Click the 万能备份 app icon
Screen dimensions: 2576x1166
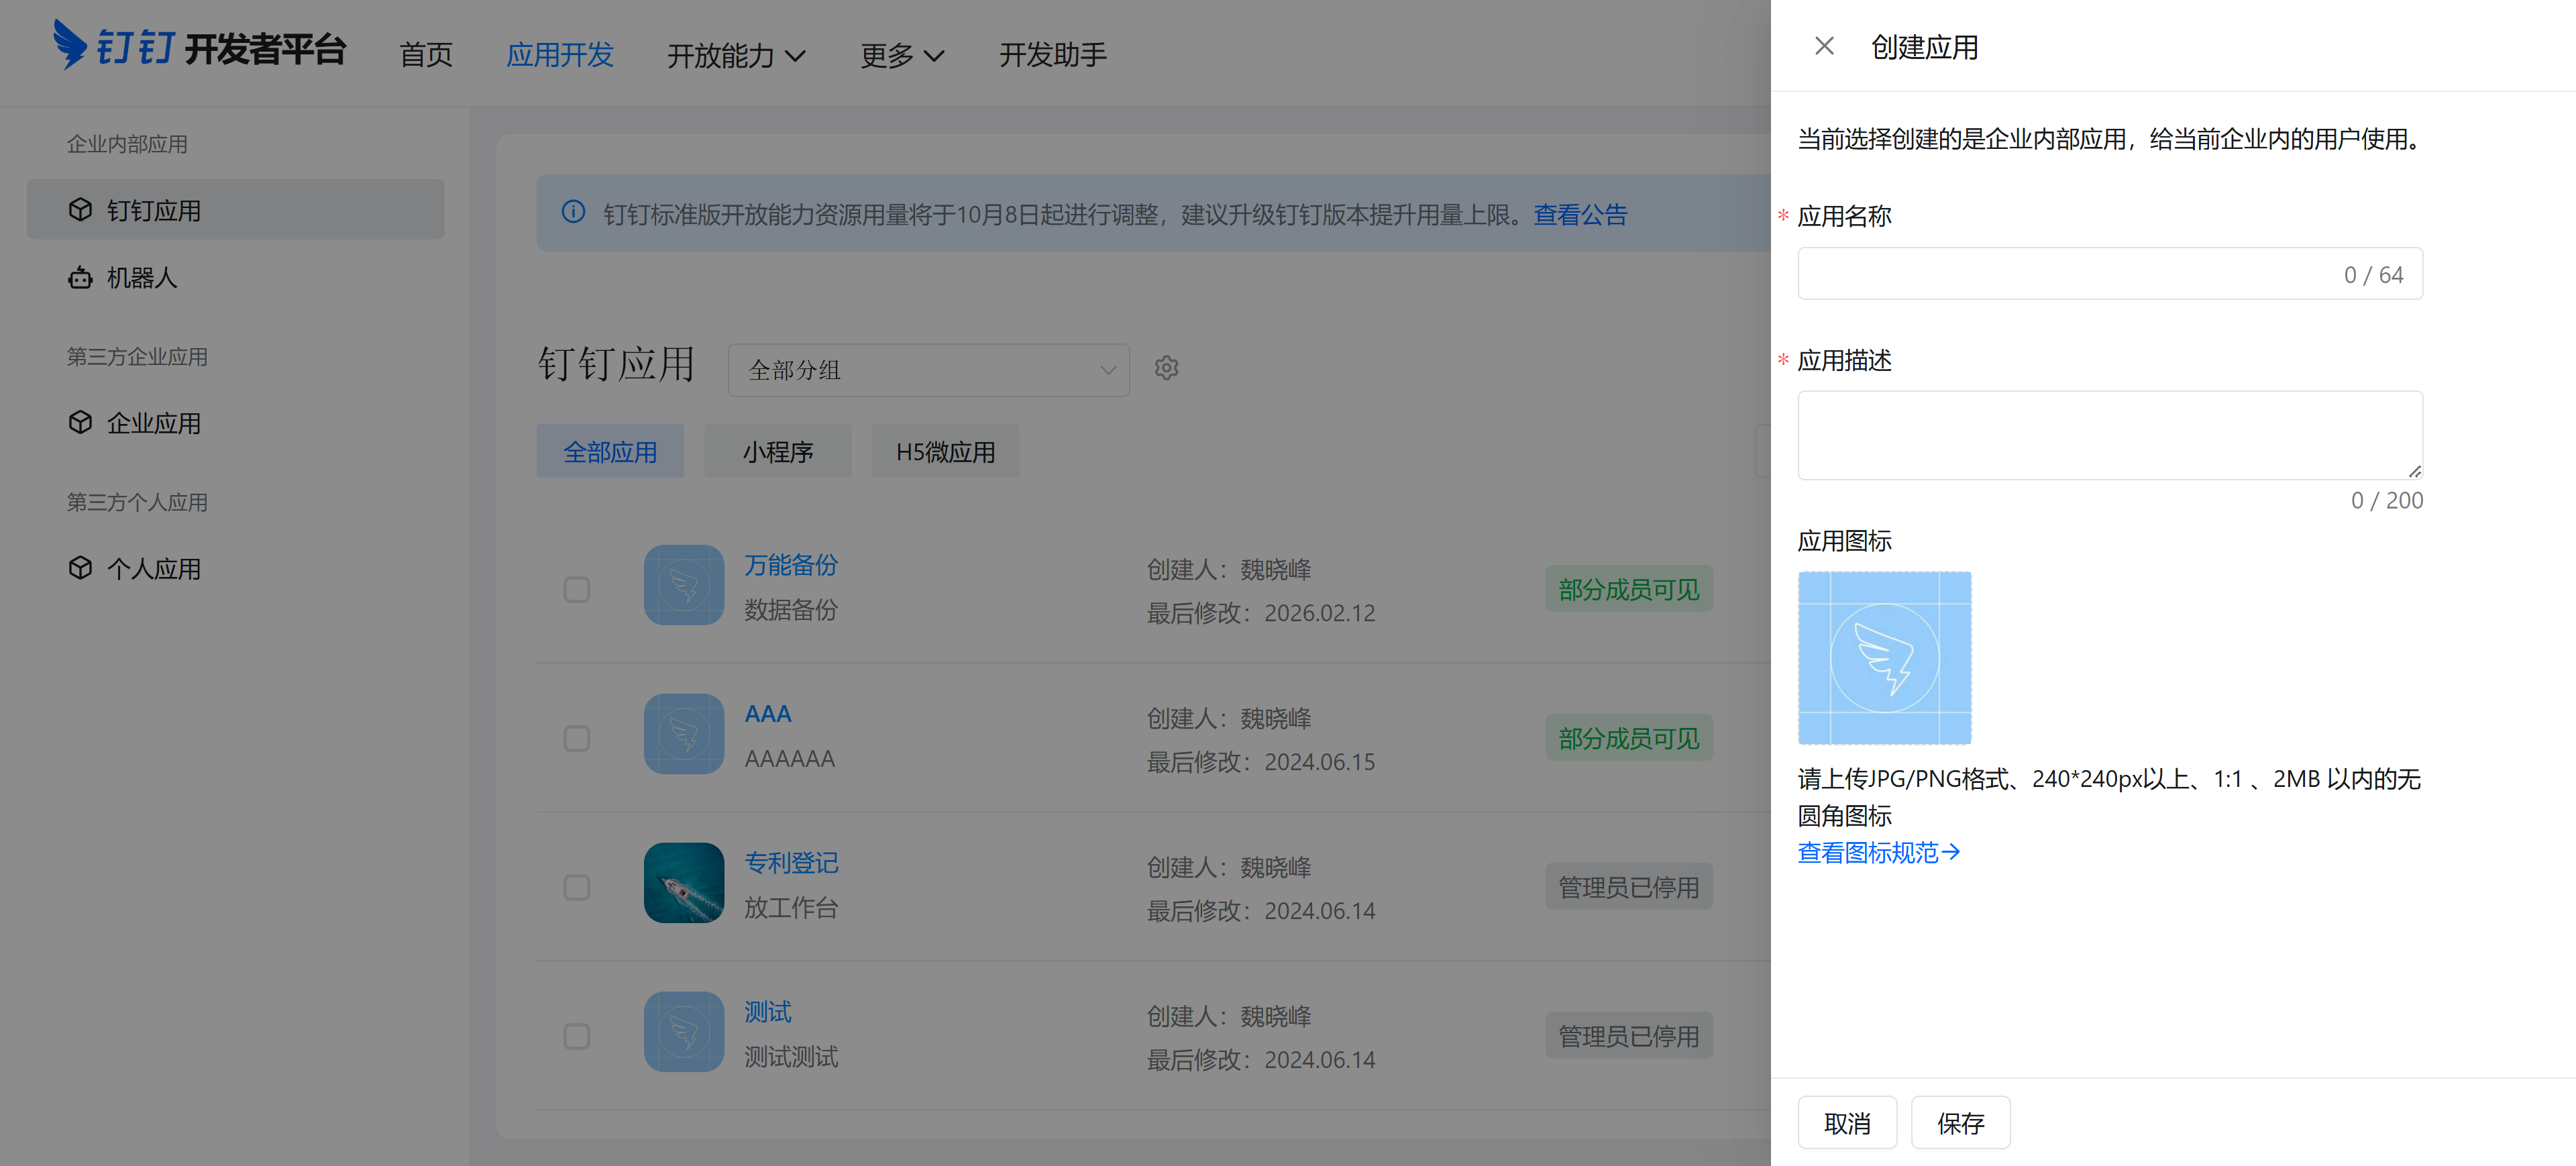[684, 585]
